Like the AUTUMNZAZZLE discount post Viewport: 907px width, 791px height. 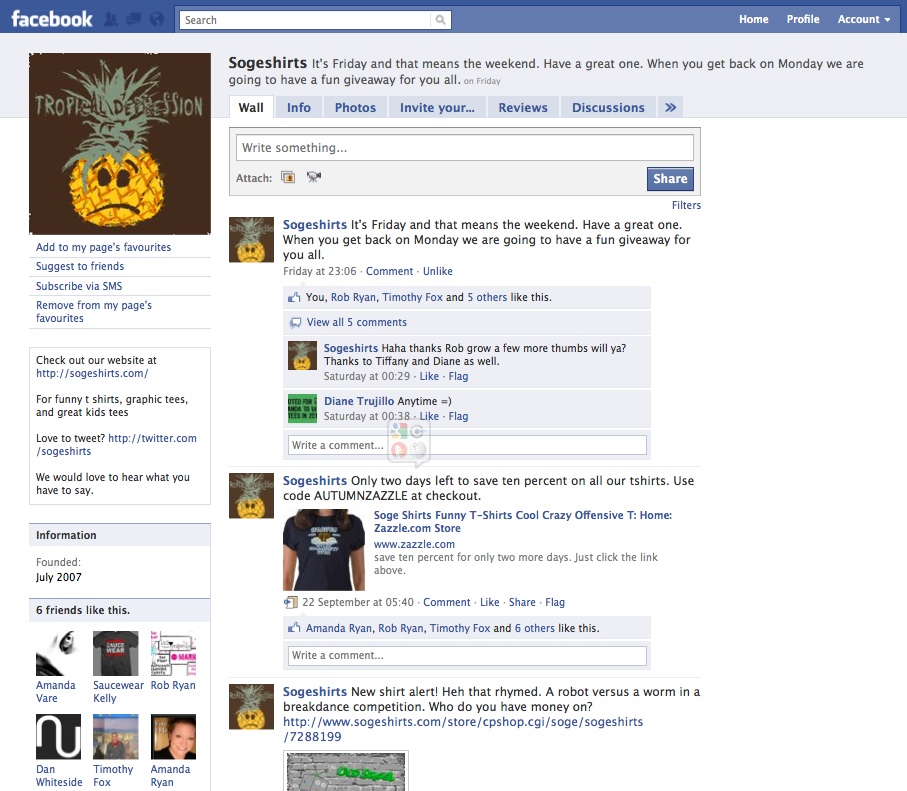(489, 602)
